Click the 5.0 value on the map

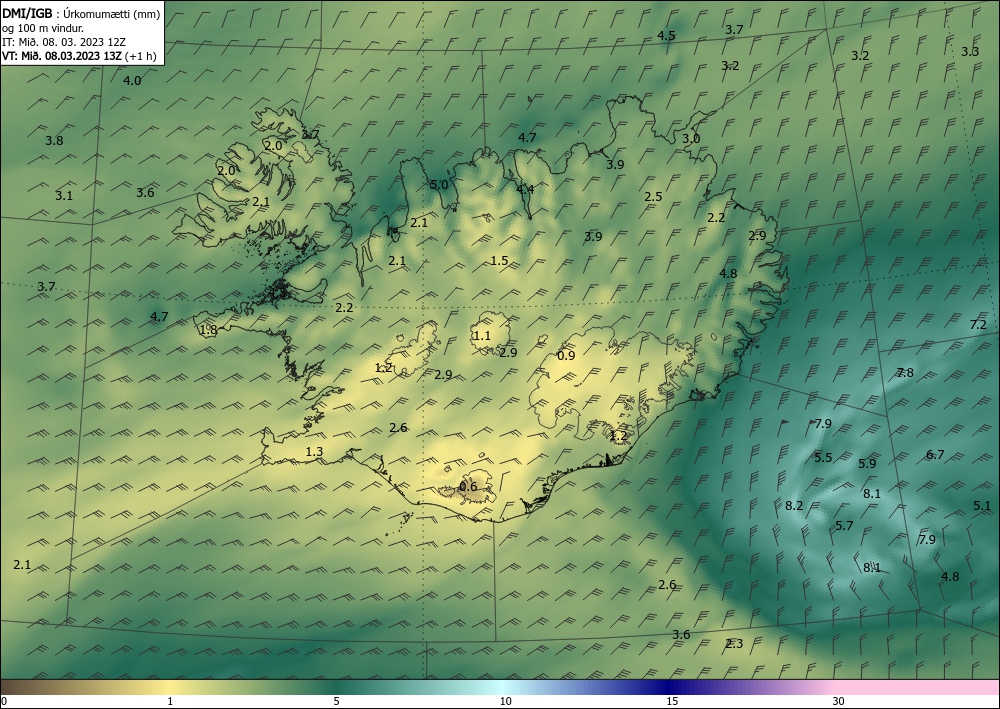[x=439, y=185]
